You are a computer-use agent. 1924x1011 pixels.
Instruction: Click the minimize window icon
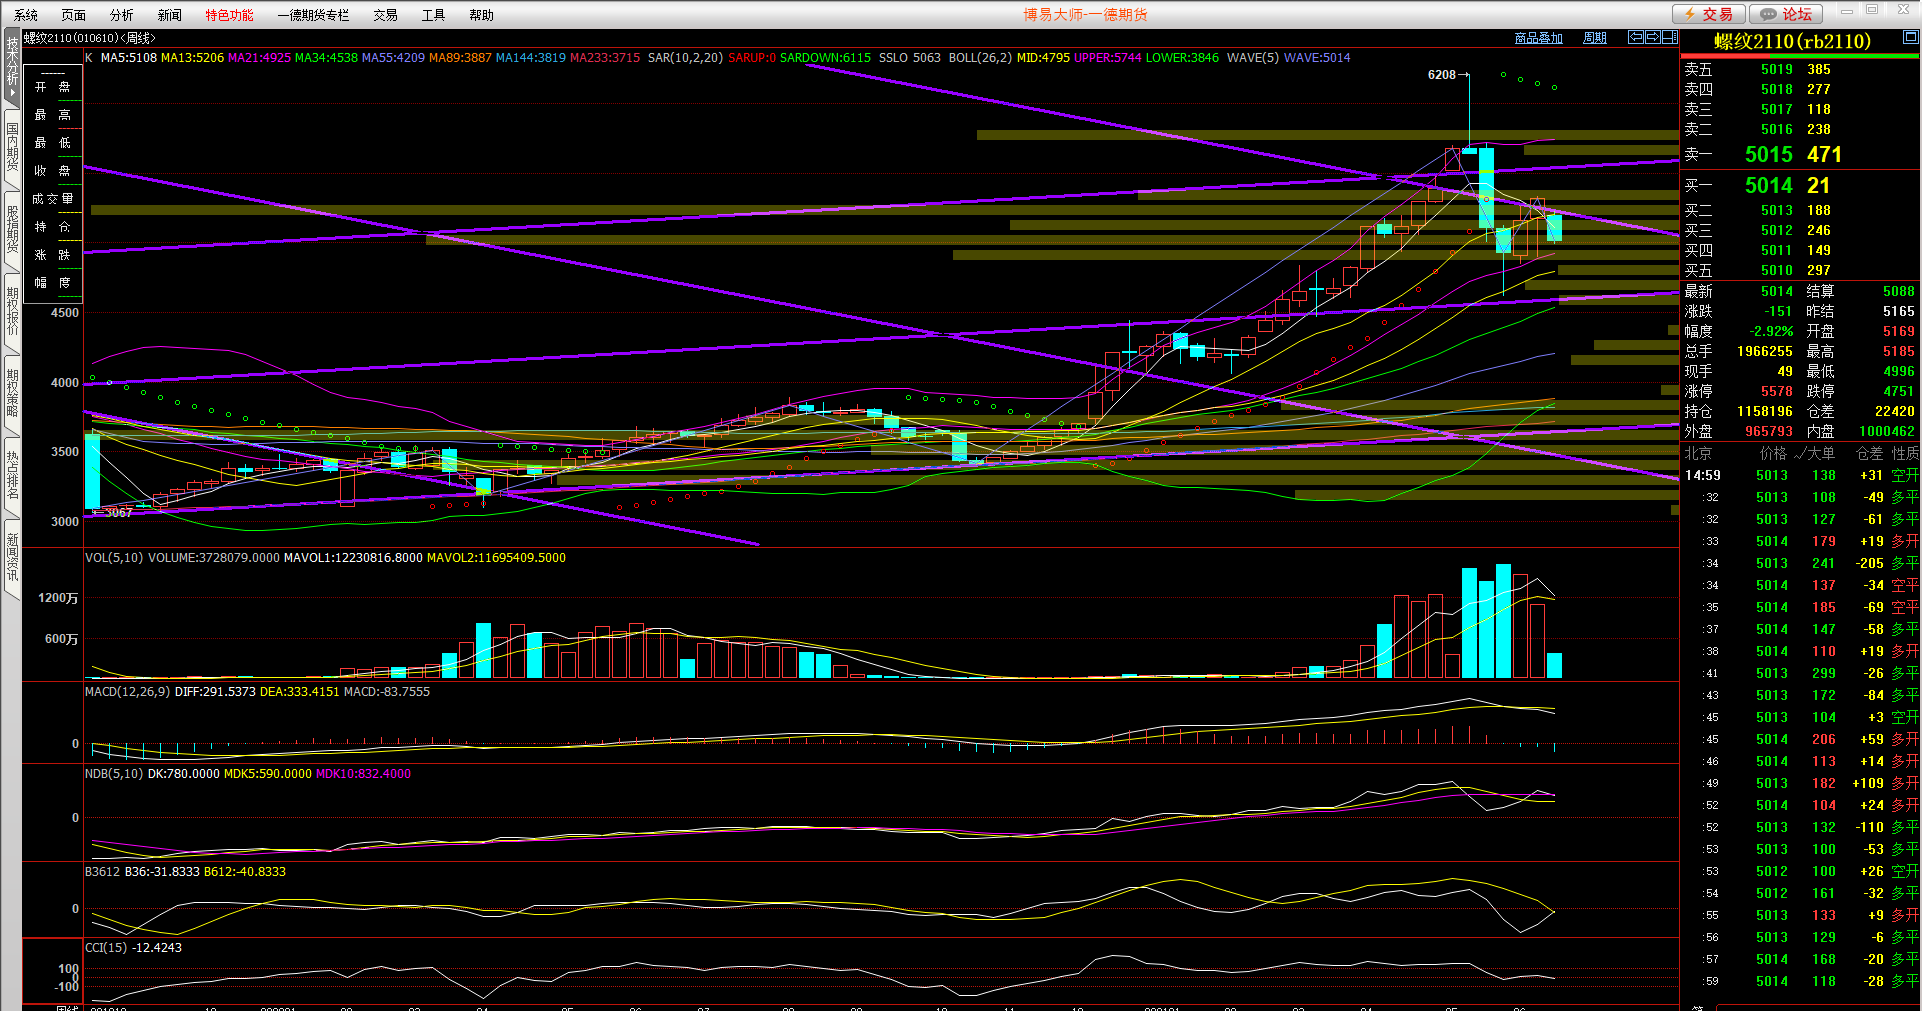[x=1847, y=10]
